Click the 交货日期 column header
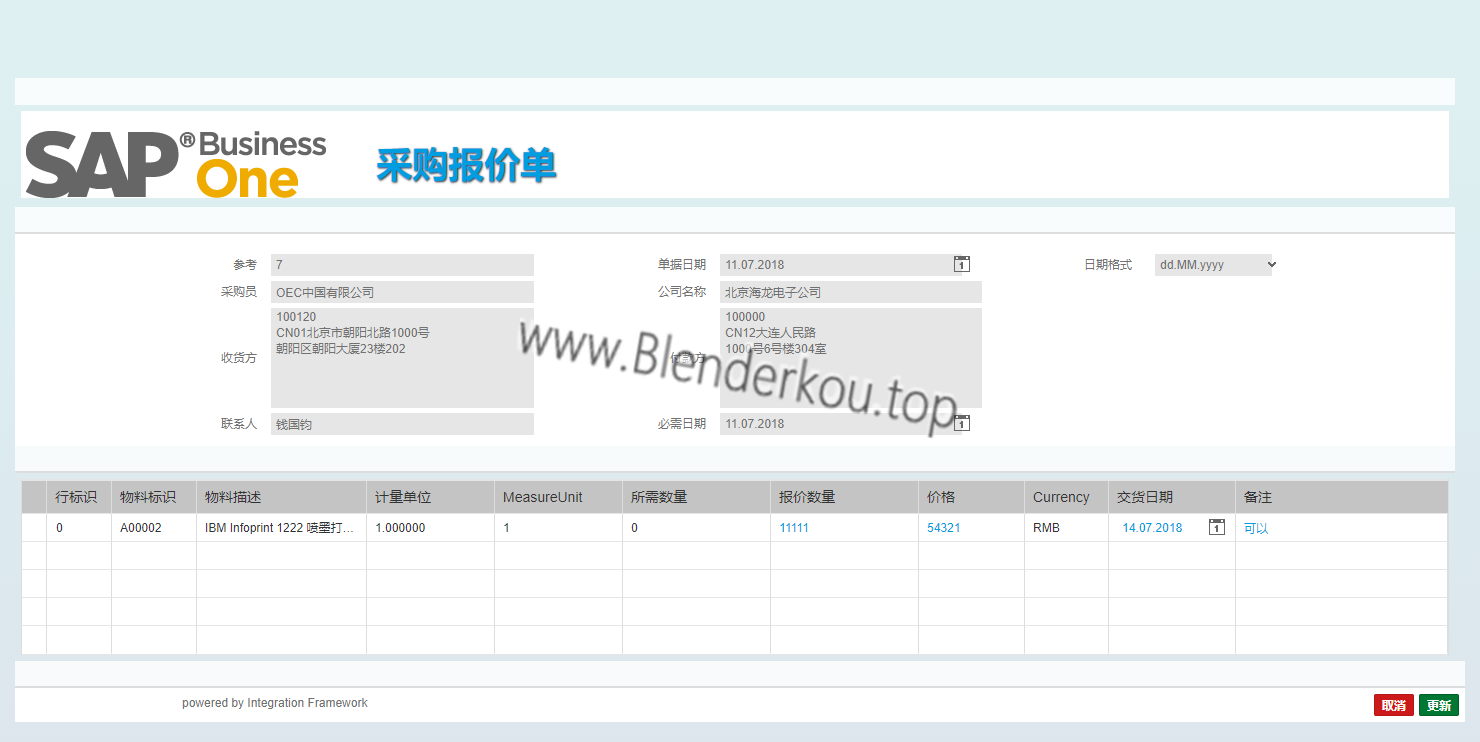 click(x=1172, y=497)
